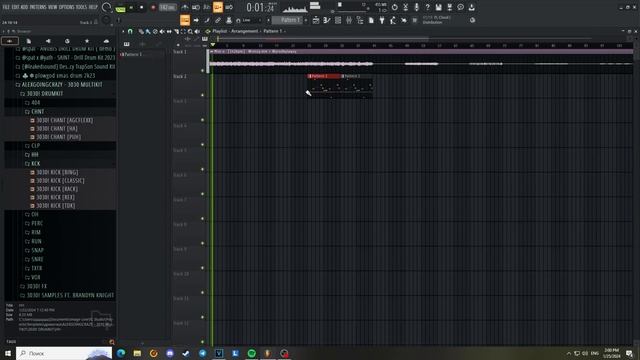Open the HELP menu
Screen dimensions: 640x360
point(93,7)
